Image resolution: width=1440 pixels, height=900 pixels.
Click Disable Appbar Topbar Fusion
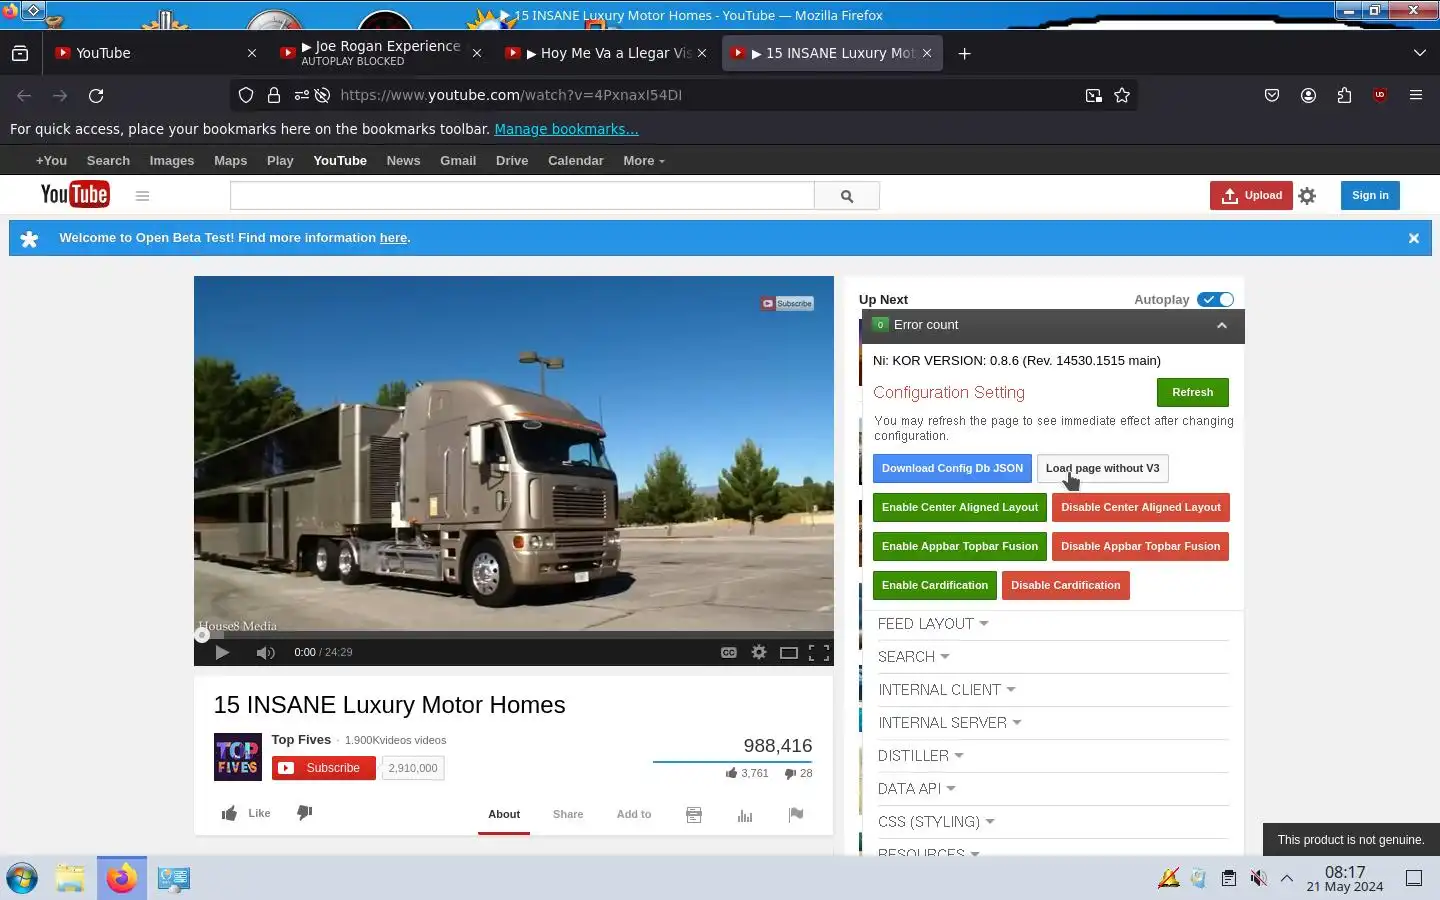[x=1141, y=547]
